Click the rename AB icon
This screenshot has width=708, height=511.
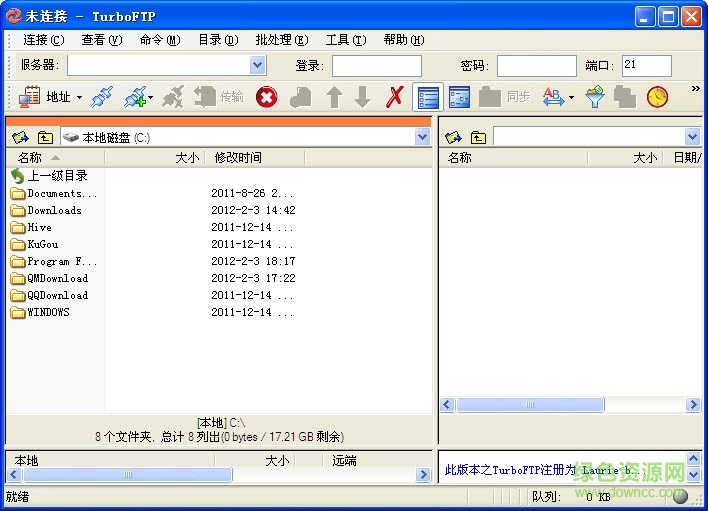point(553,97)
